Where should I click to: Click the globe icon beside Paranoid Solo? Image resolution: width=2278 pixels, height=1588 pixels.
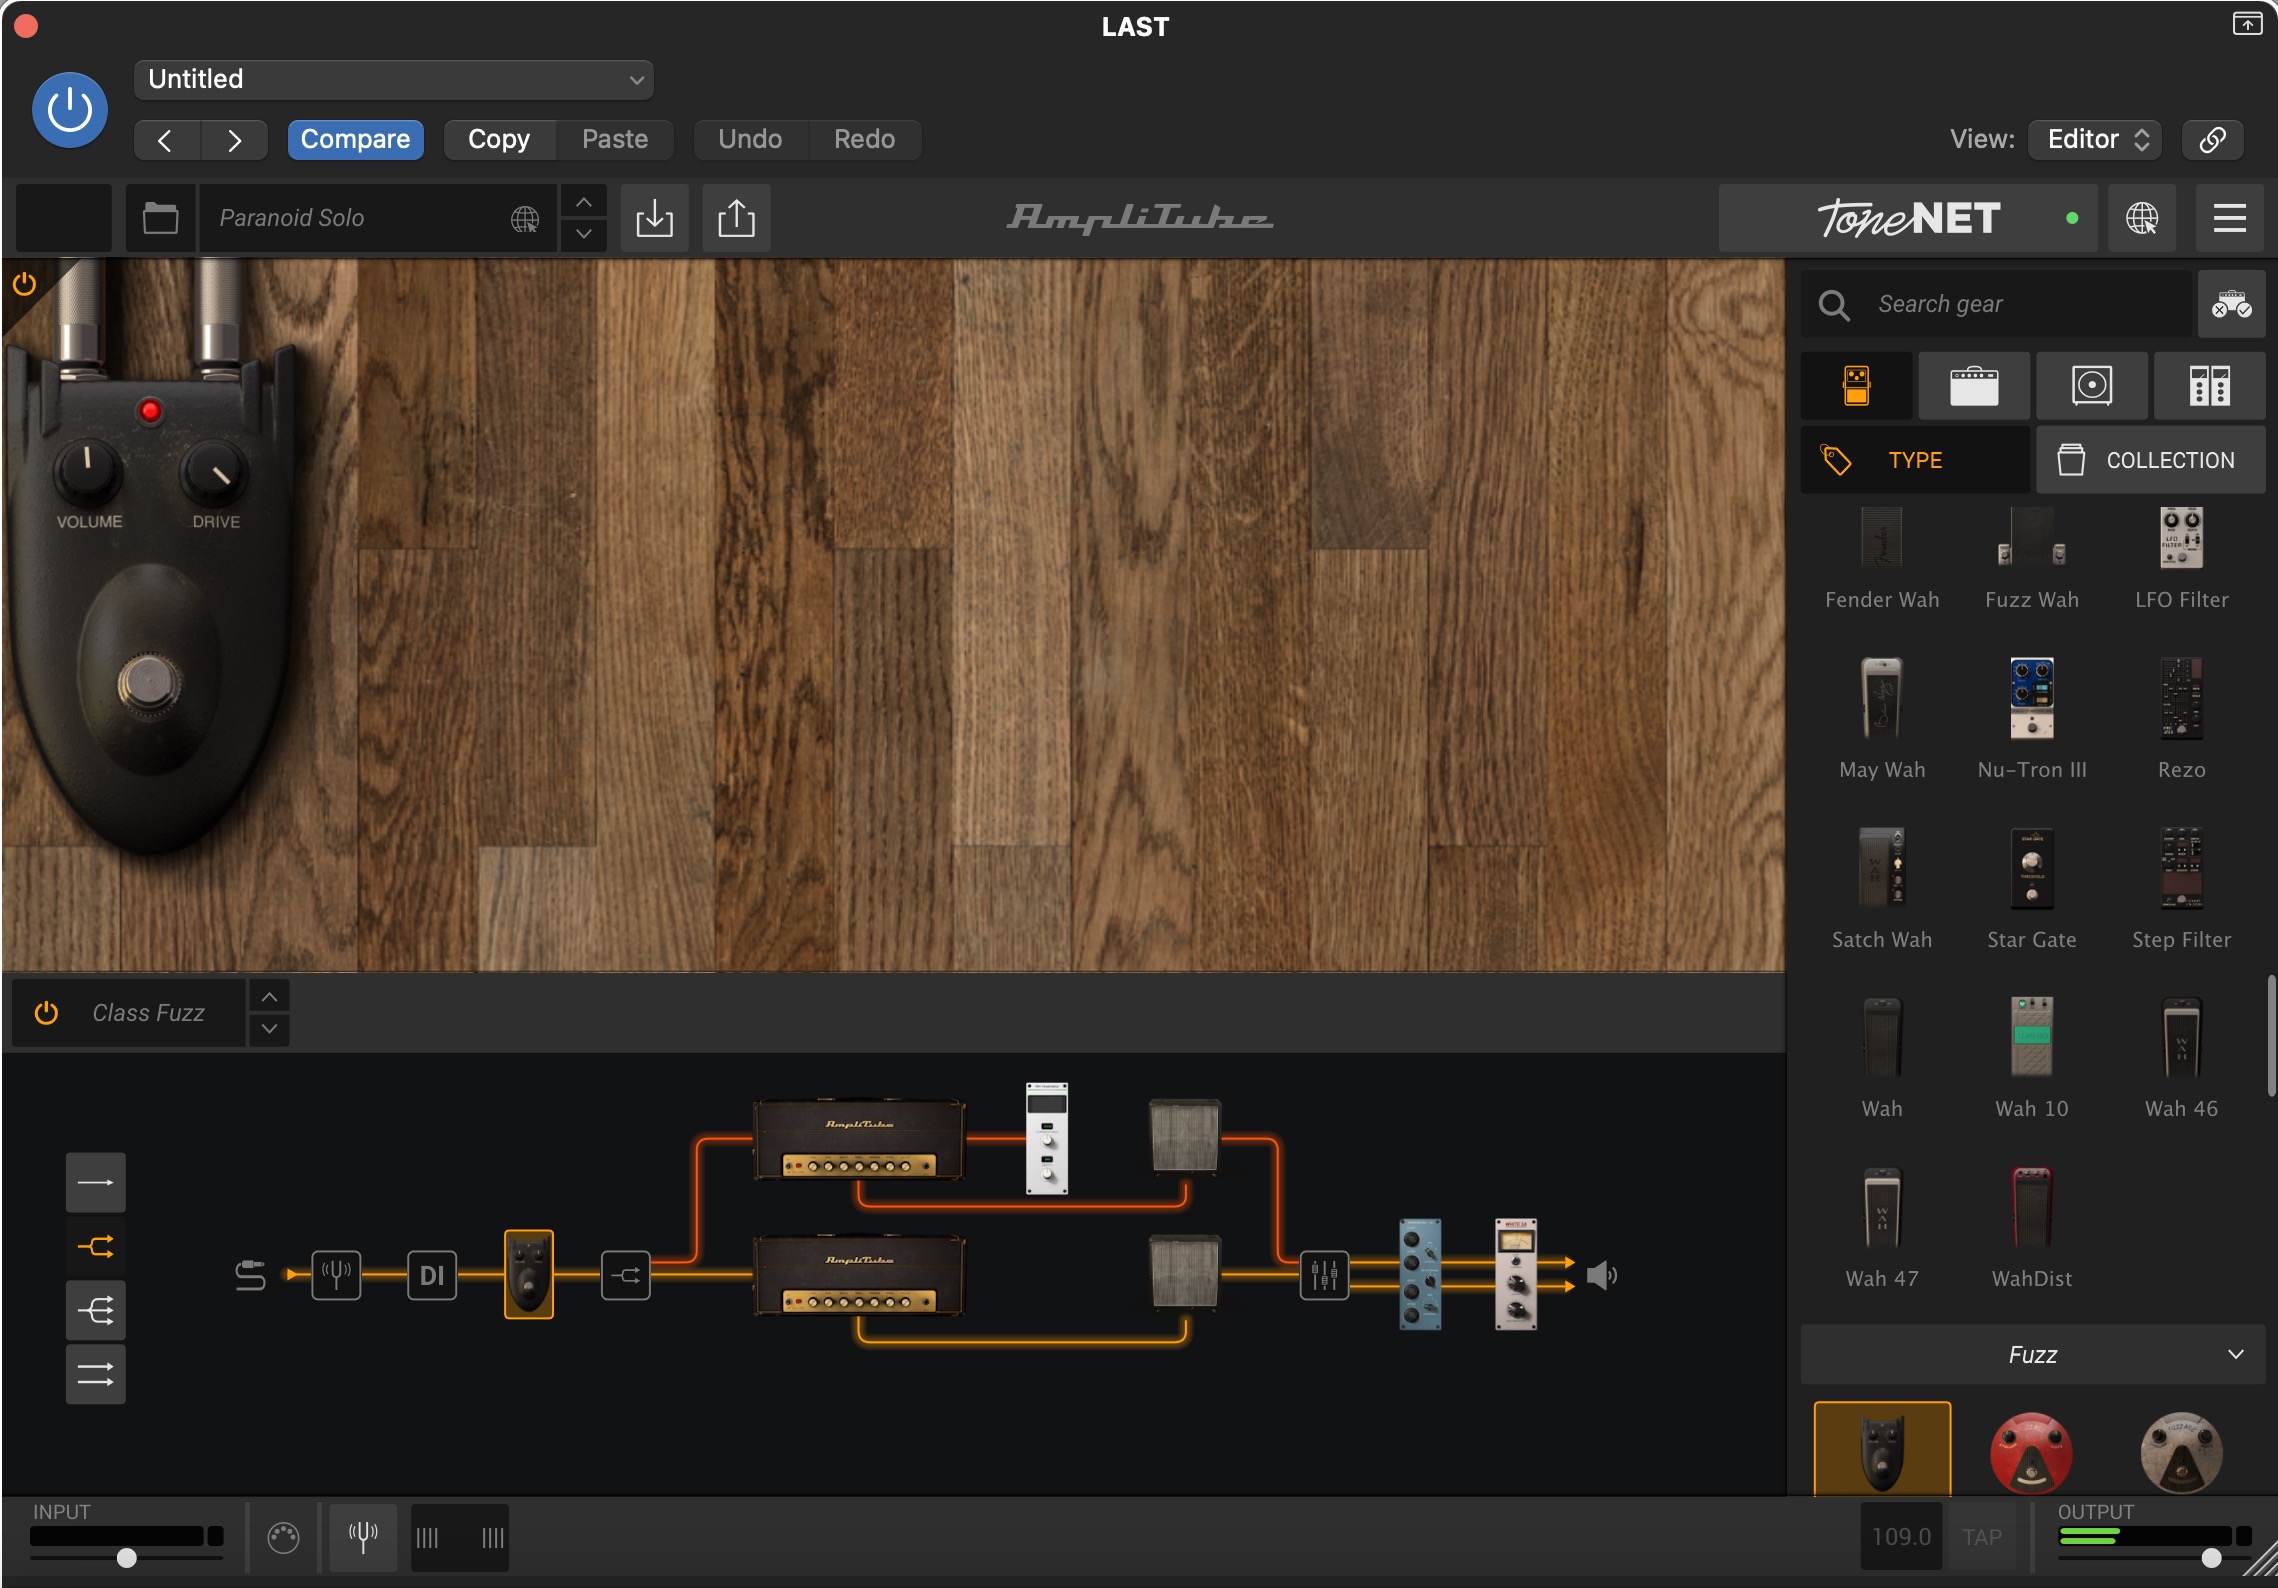click(525, 218)
